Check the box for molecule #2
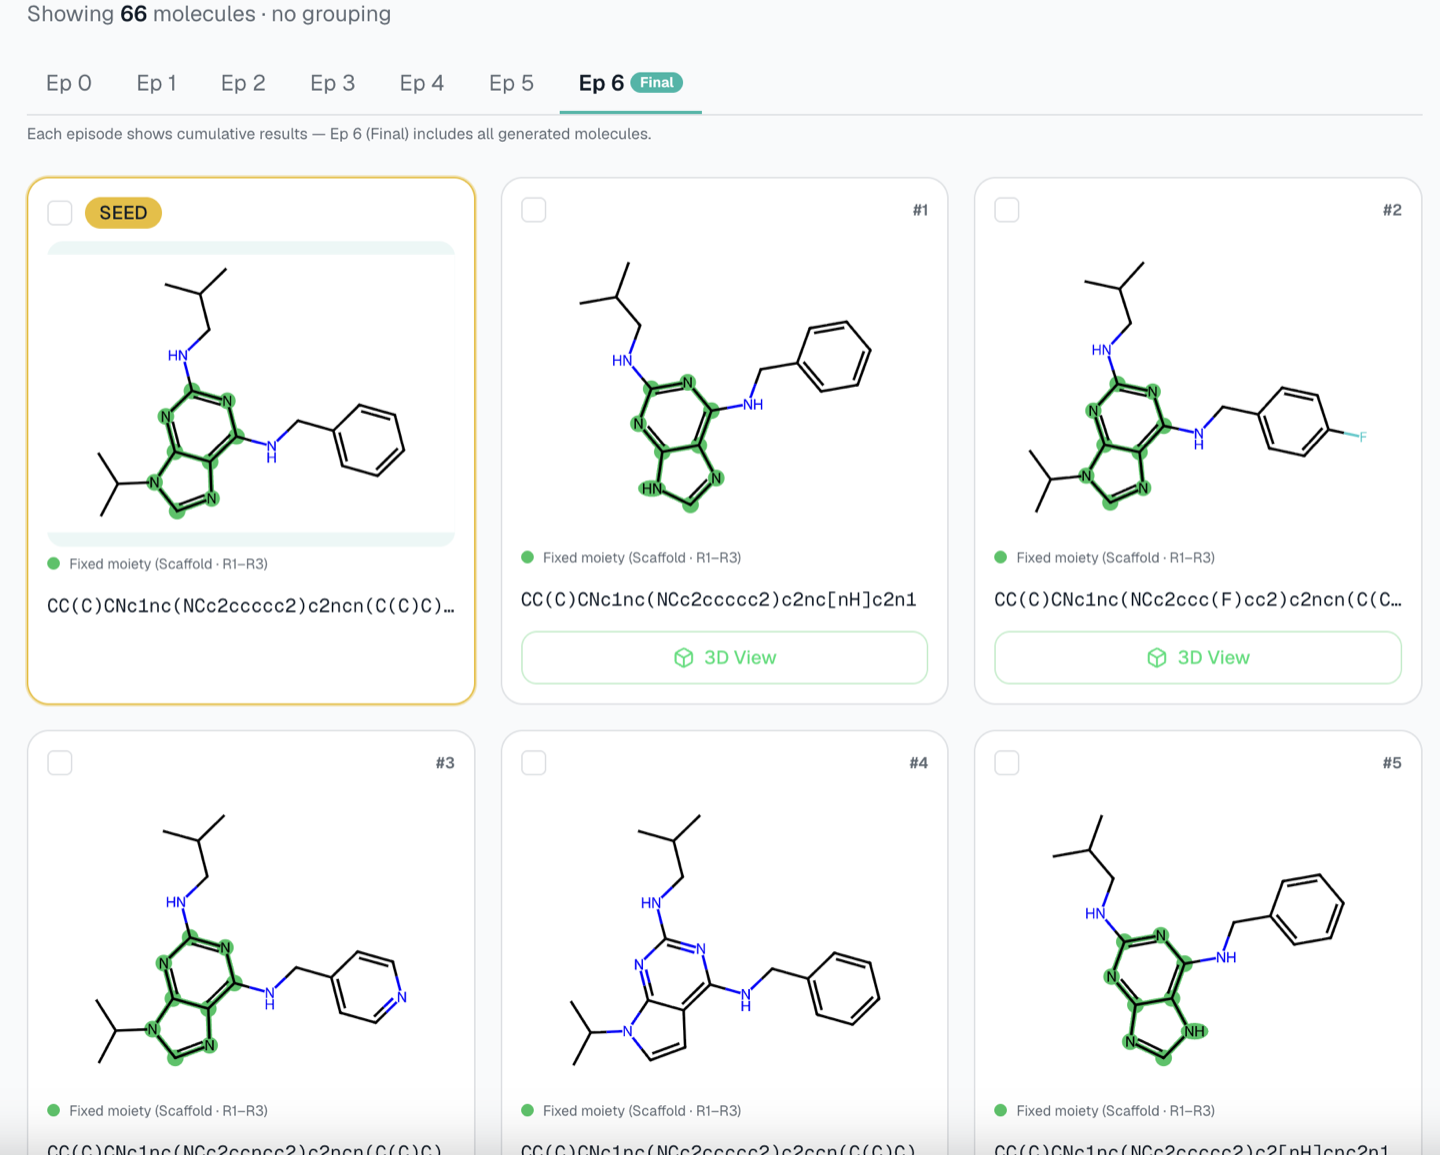The image size is (1440, 1155). pos(1007,210)
